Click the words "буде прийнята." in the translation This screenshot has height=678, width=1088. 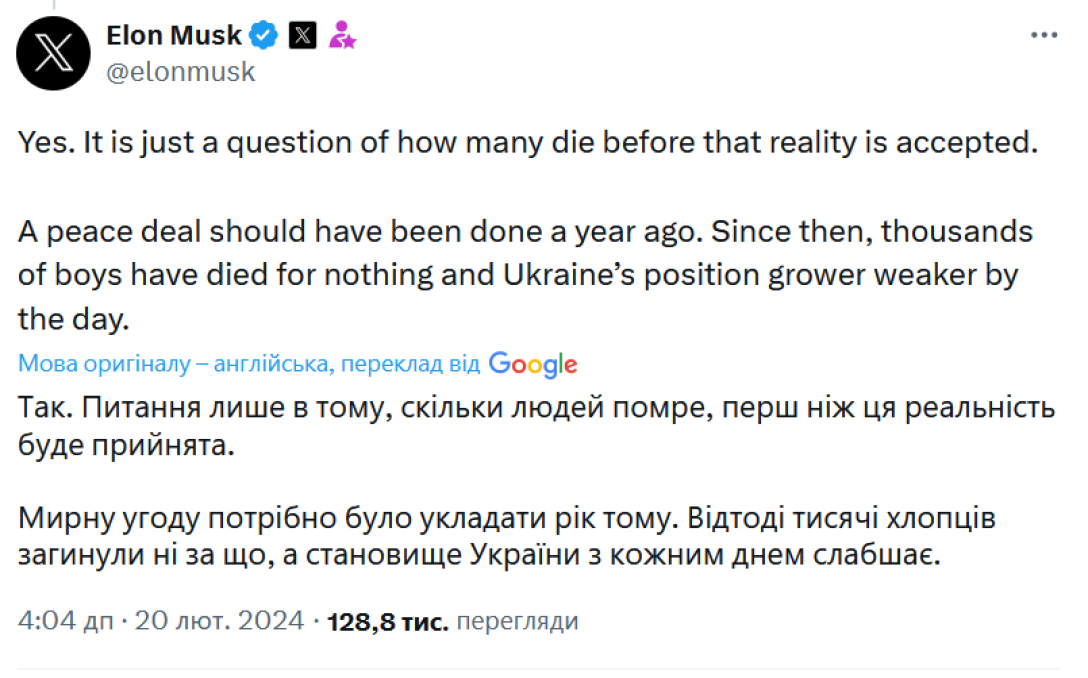[x=126, y=445]
